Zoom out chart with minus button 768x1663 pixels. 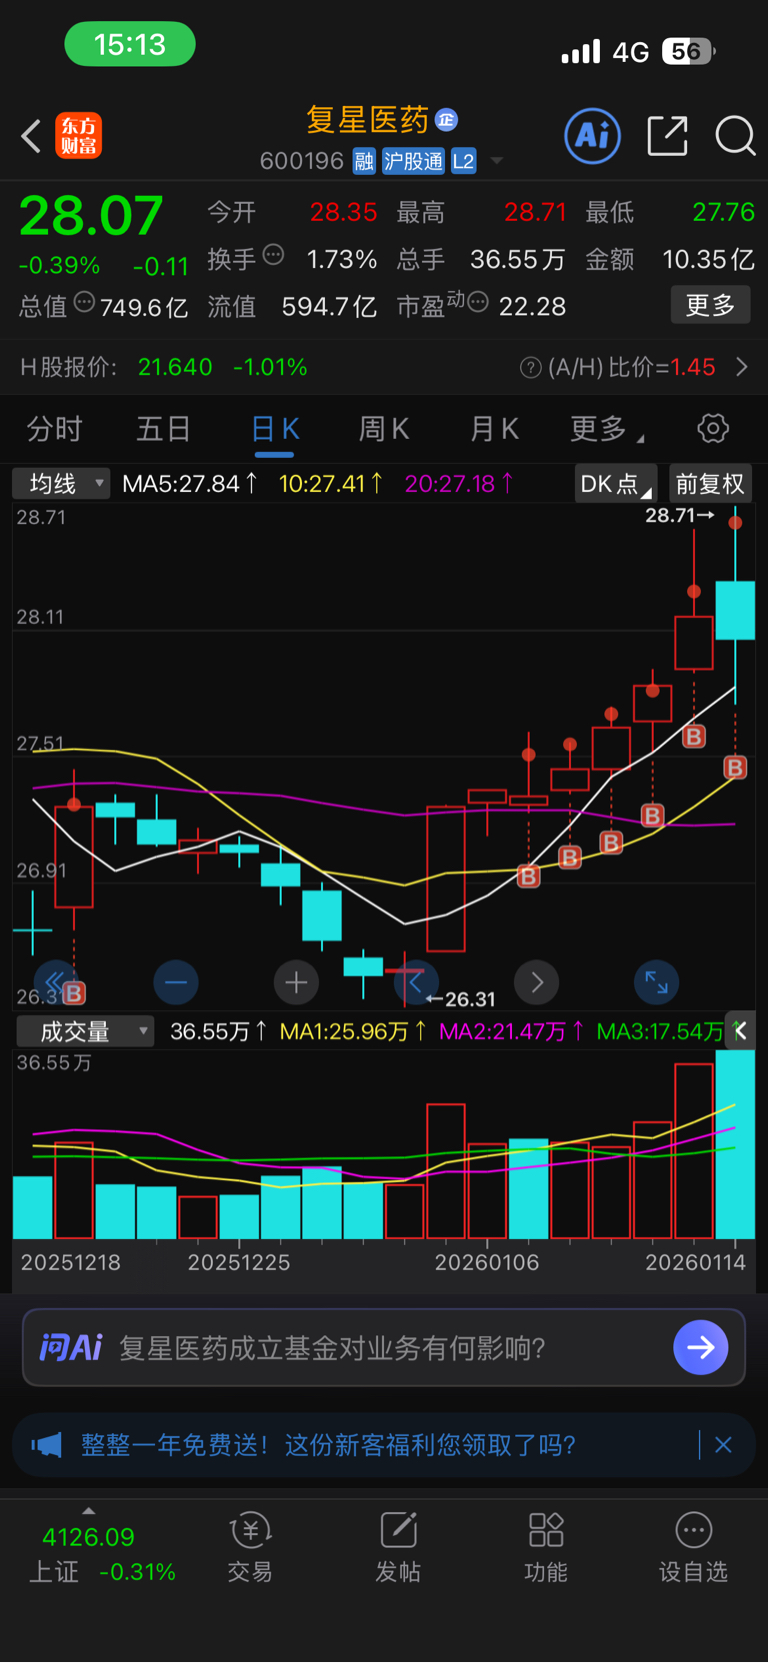[176, 983]
